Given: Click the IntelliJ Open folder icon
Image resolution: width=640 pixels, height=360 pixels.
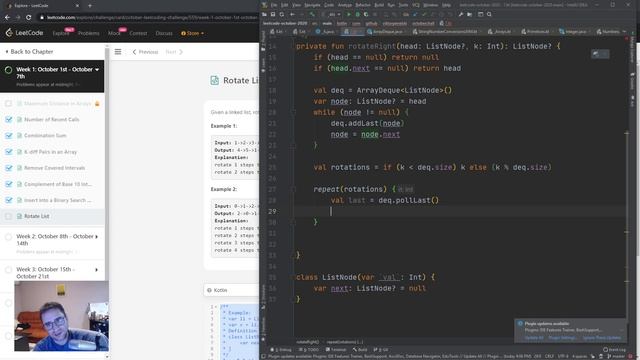Looking at the screenshot, I should (264, 14).
